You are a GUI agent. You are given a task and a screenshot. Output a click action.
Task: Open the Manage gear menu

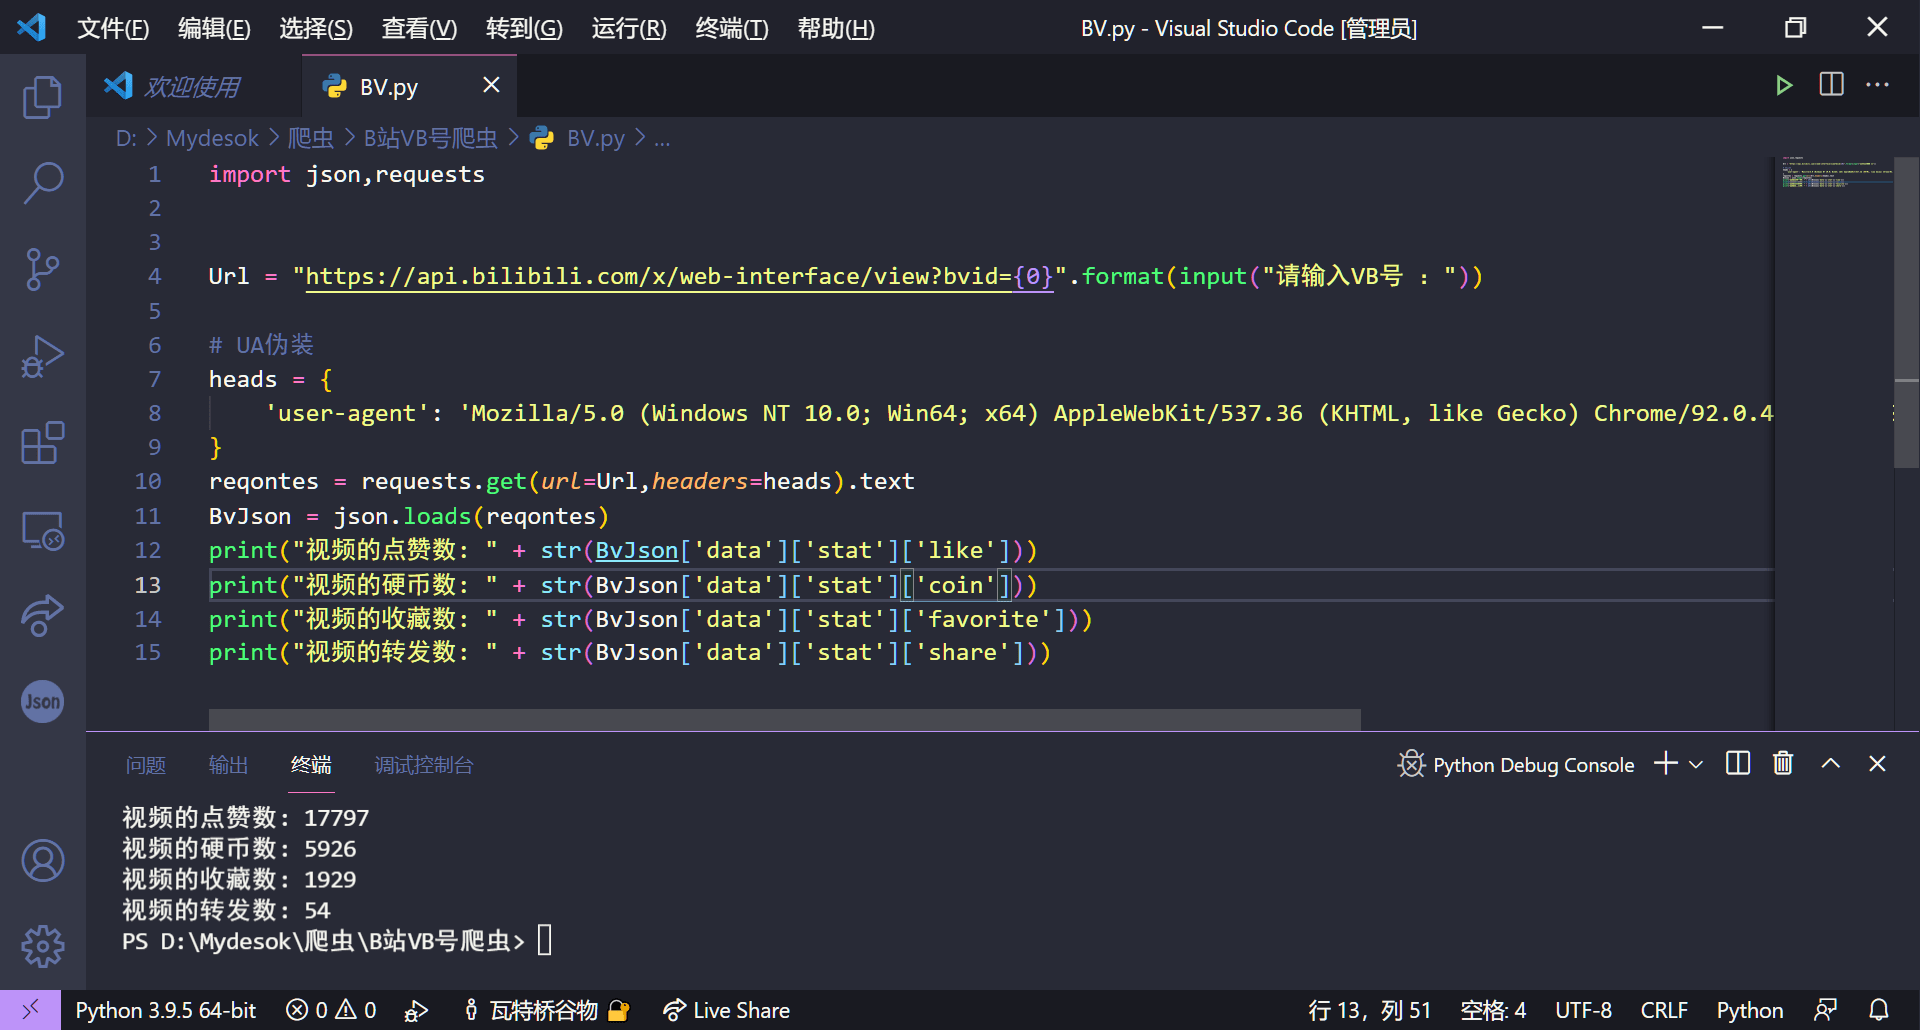[x=42, y=946]
